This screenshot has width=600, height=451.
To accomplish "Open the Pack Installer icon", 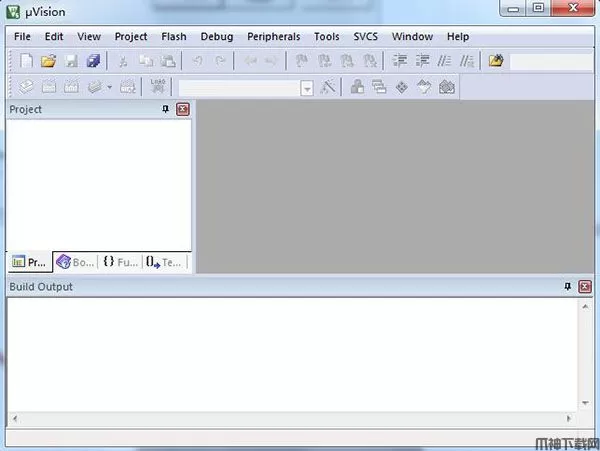I will coord(447,87).
